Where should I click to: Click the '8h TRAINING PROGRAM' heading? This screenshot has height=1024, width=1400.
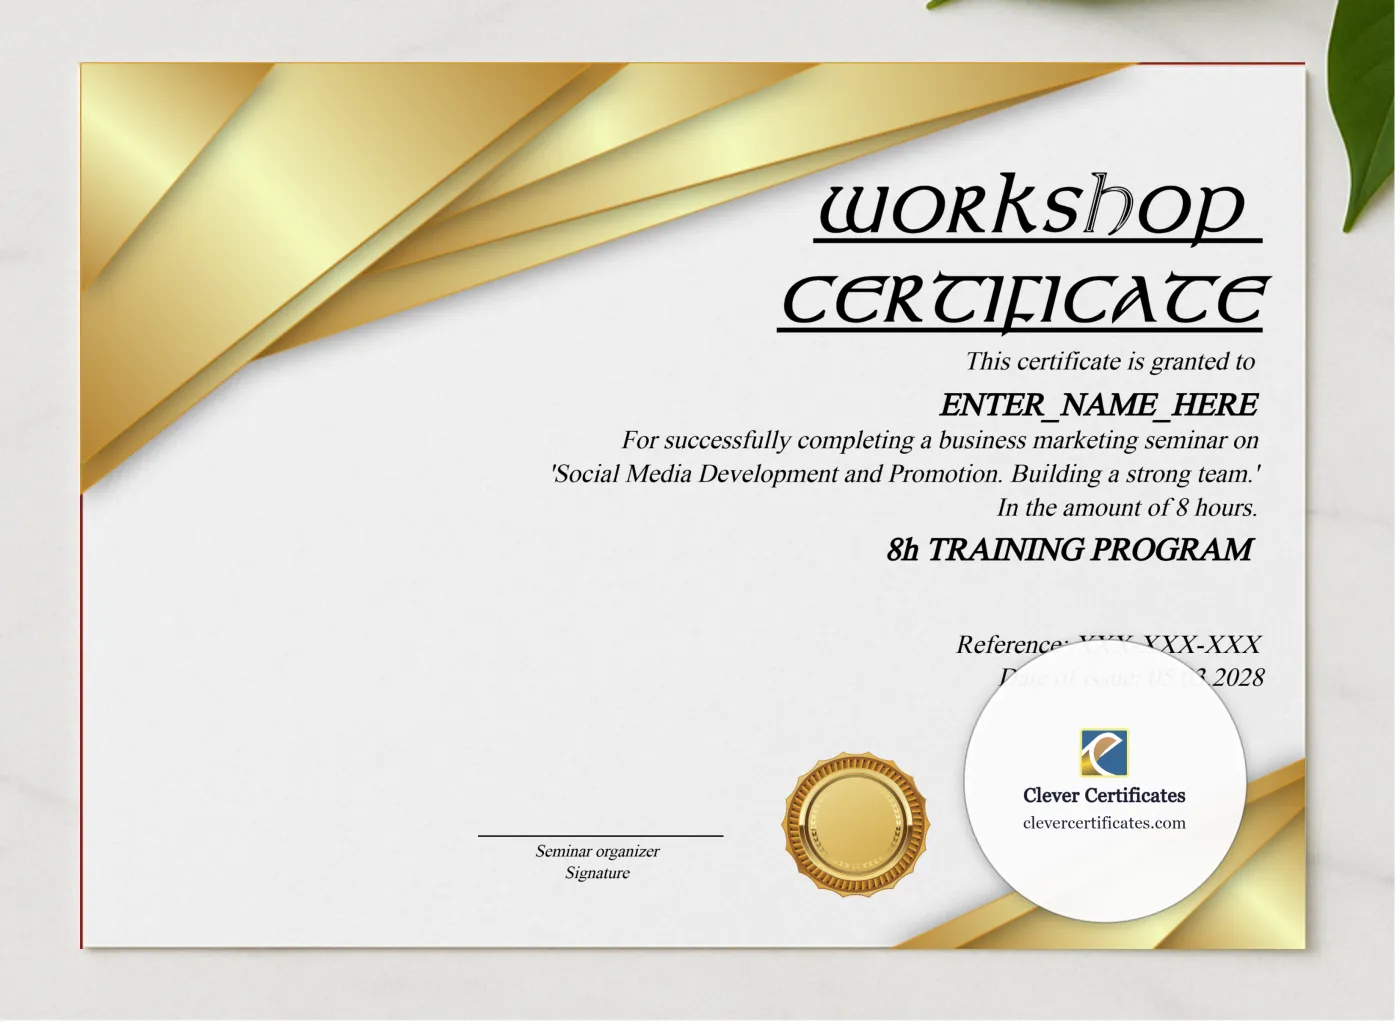click(x=1070, y=550)
